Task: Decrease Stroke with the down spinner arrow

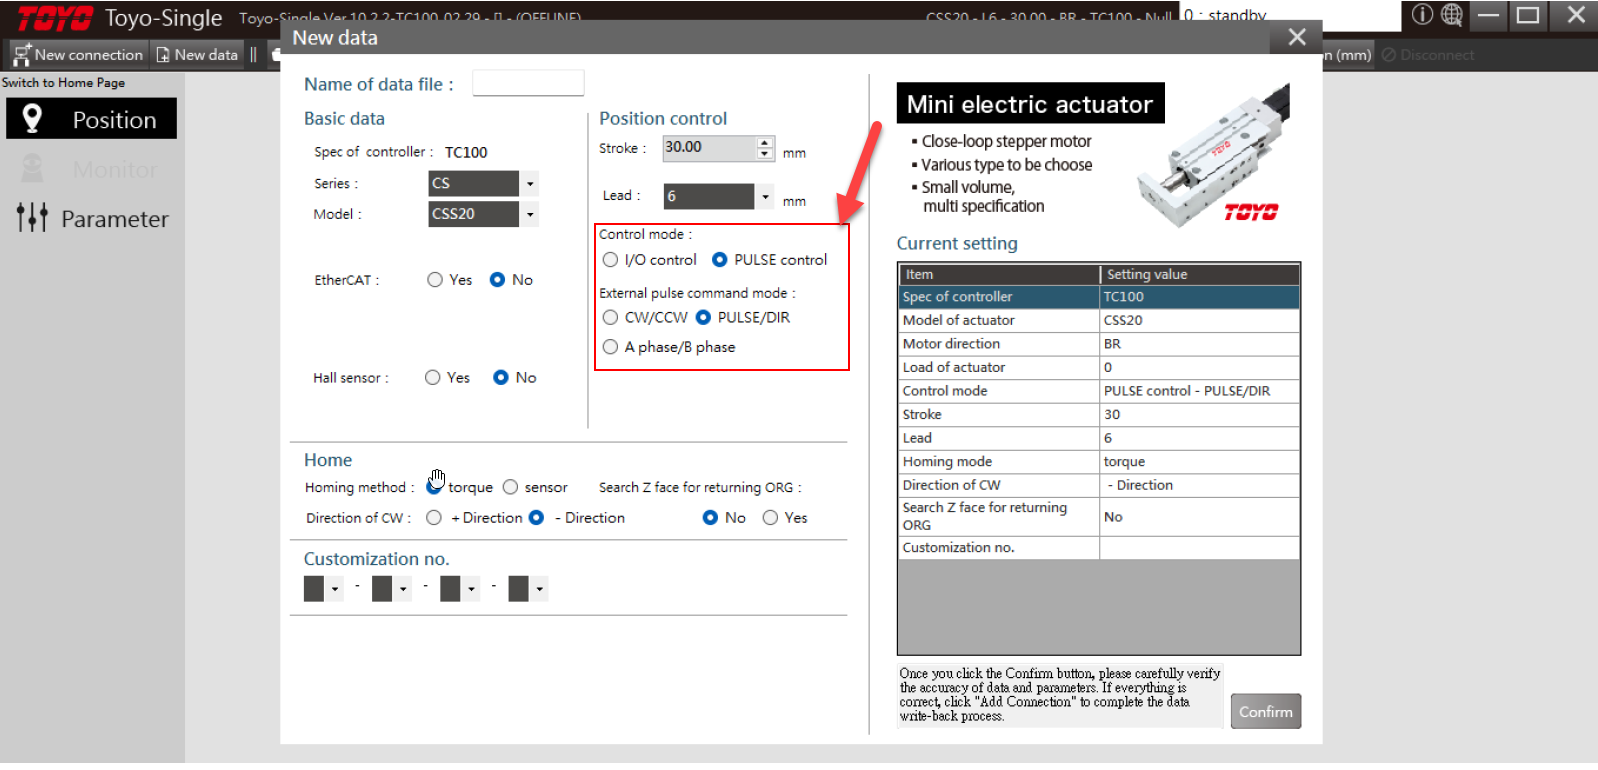Action: pos(765,155)
